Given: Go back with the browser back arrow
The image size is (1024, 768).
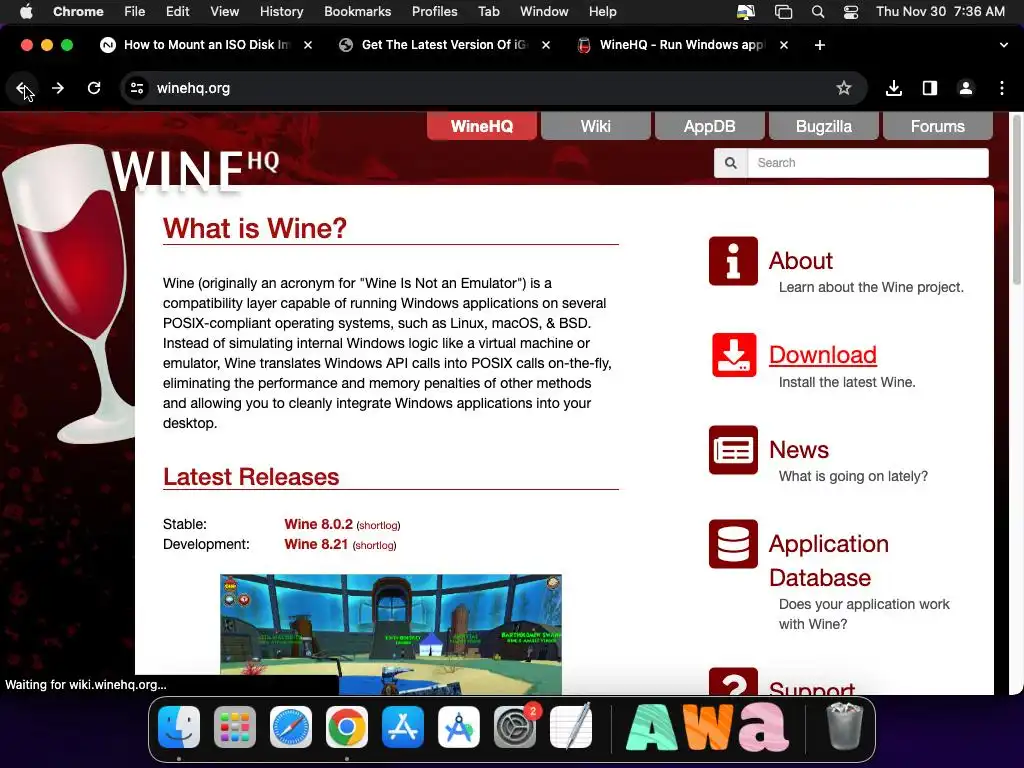Looking at the screenshot, I should point(22,88).
